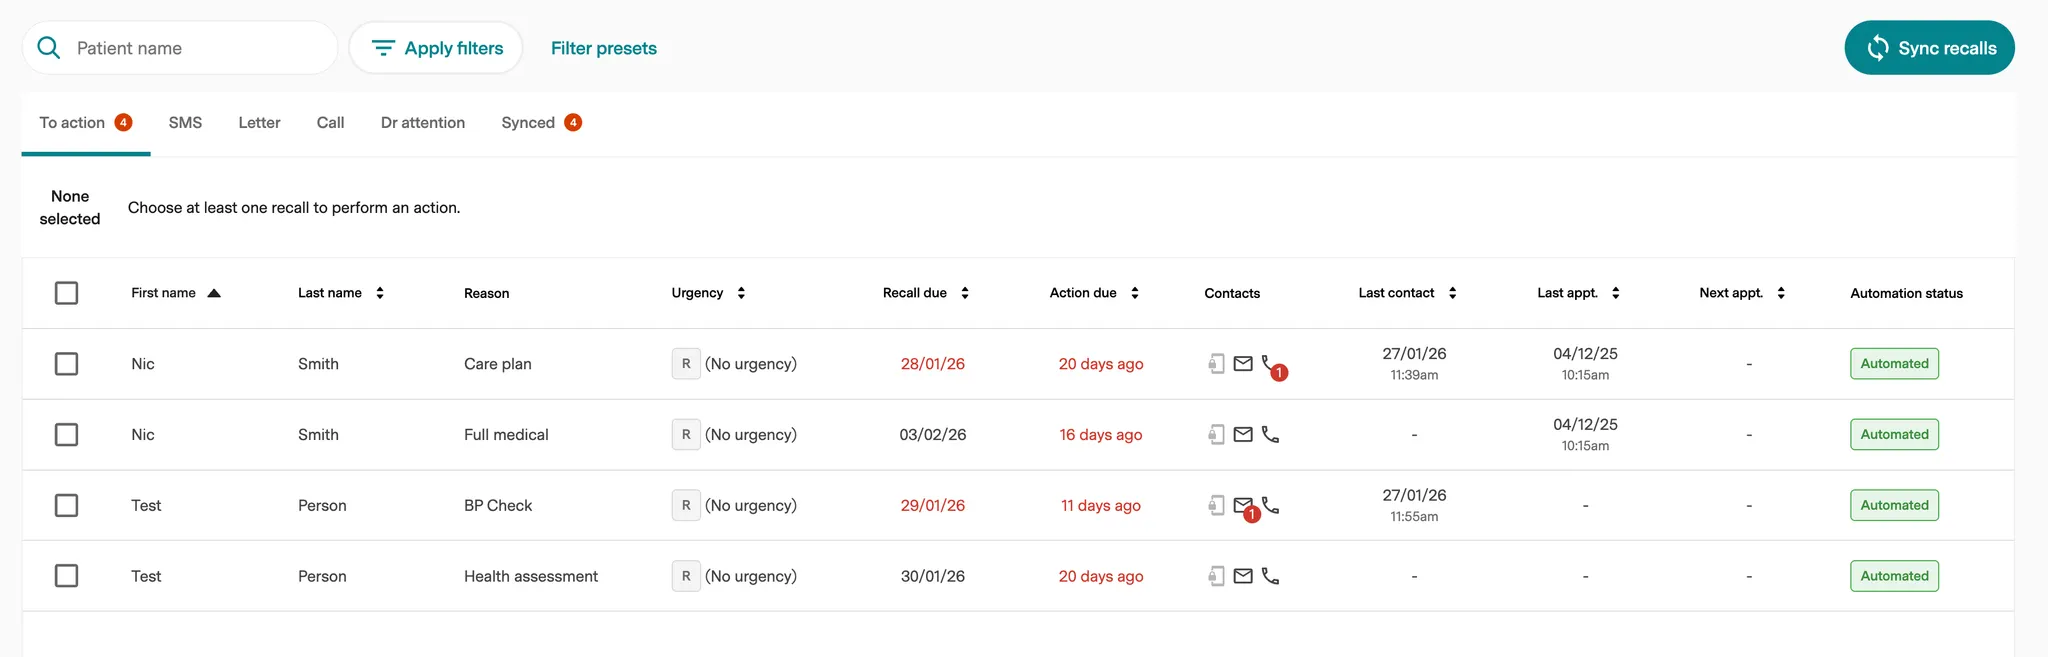Tick the select-all checkbox in table header
Screen dimensions: 2048x657
[x=67, y=293]
